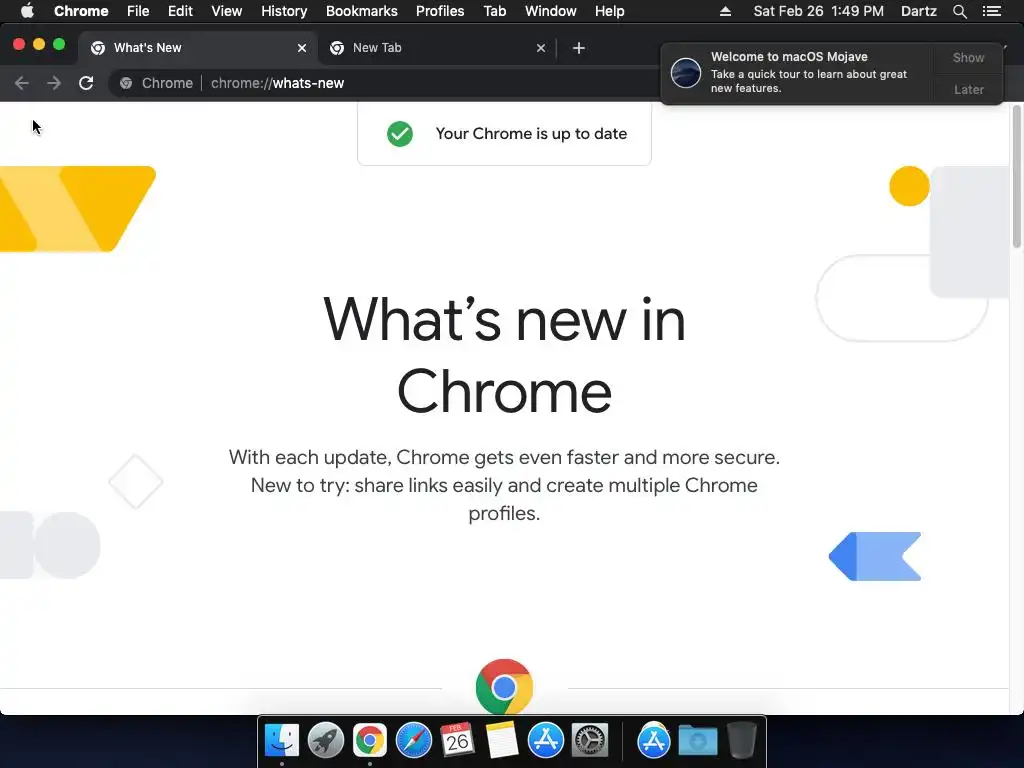Click the green checkmark update icon

pyautogui.click(x=400, y=134)
